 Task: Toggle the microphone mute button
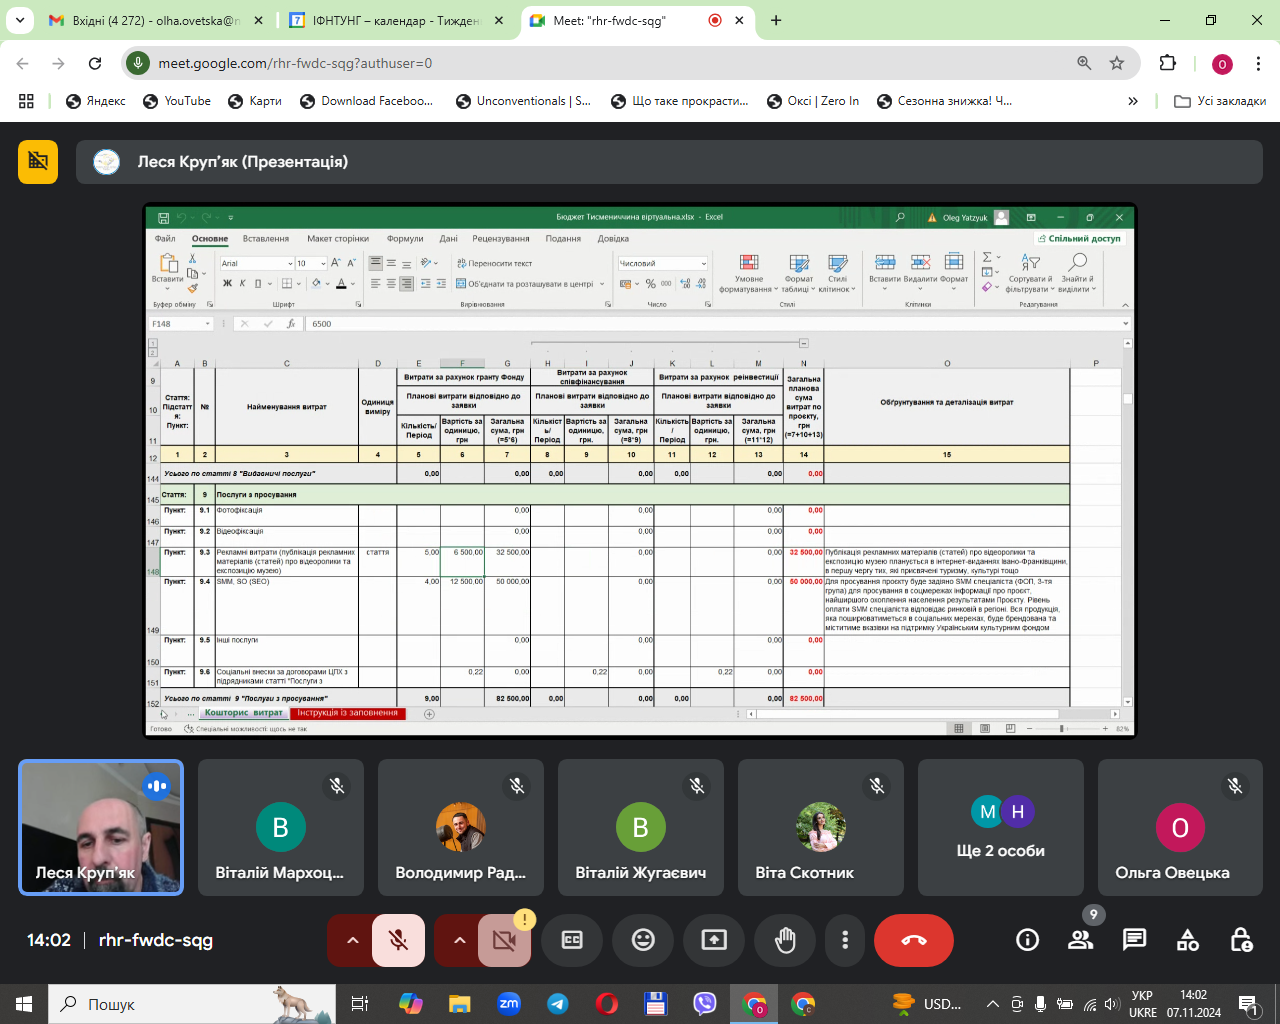(398, 940)
